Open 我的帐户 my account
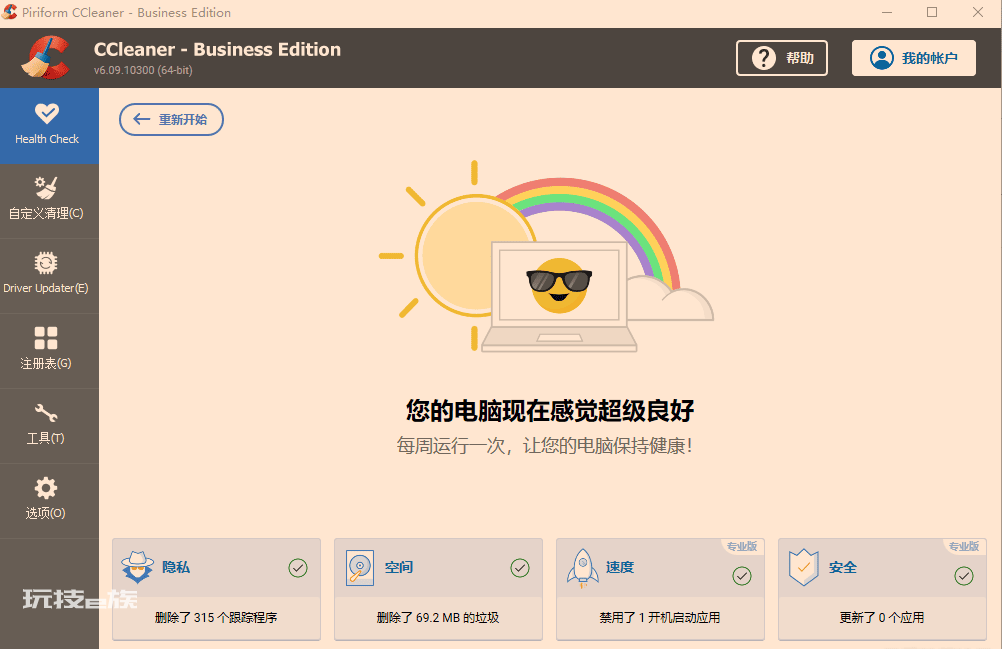The height and width of the screenshot is (649, 1002). click(x=914, y=58)
